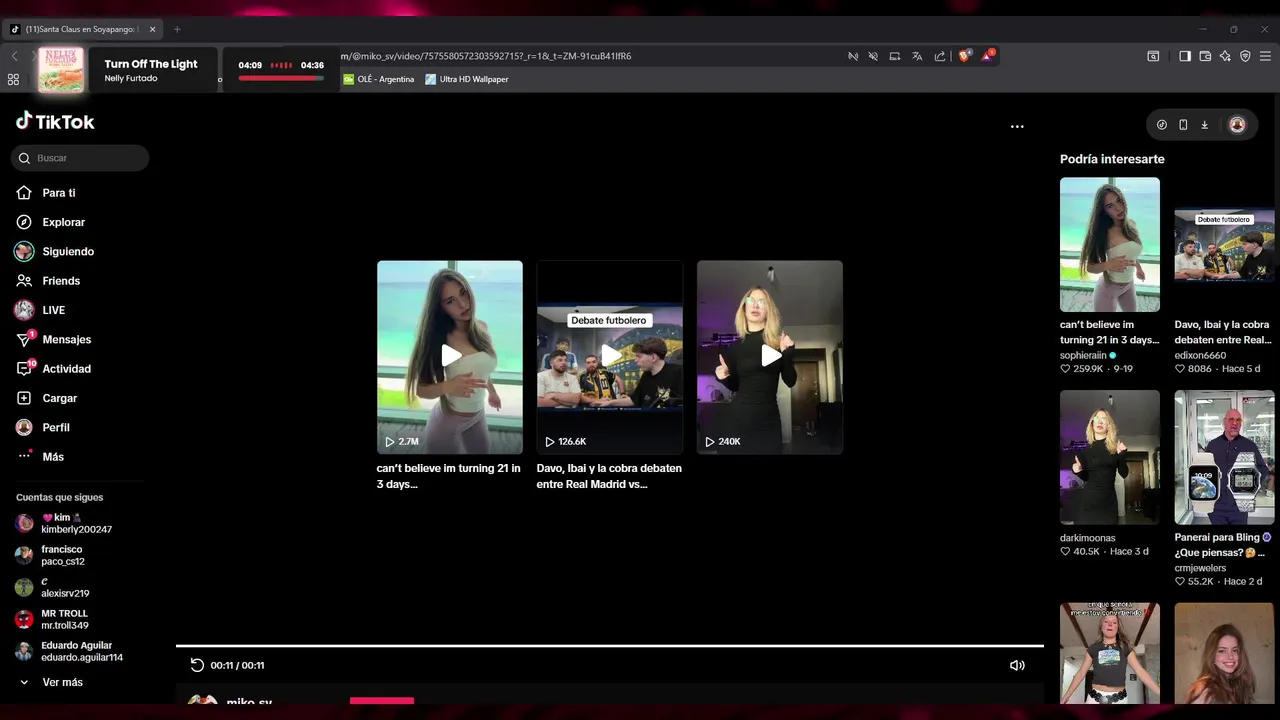
Task: Select the Santa Claus en Soyapango tab
Action: coord(82,29)
